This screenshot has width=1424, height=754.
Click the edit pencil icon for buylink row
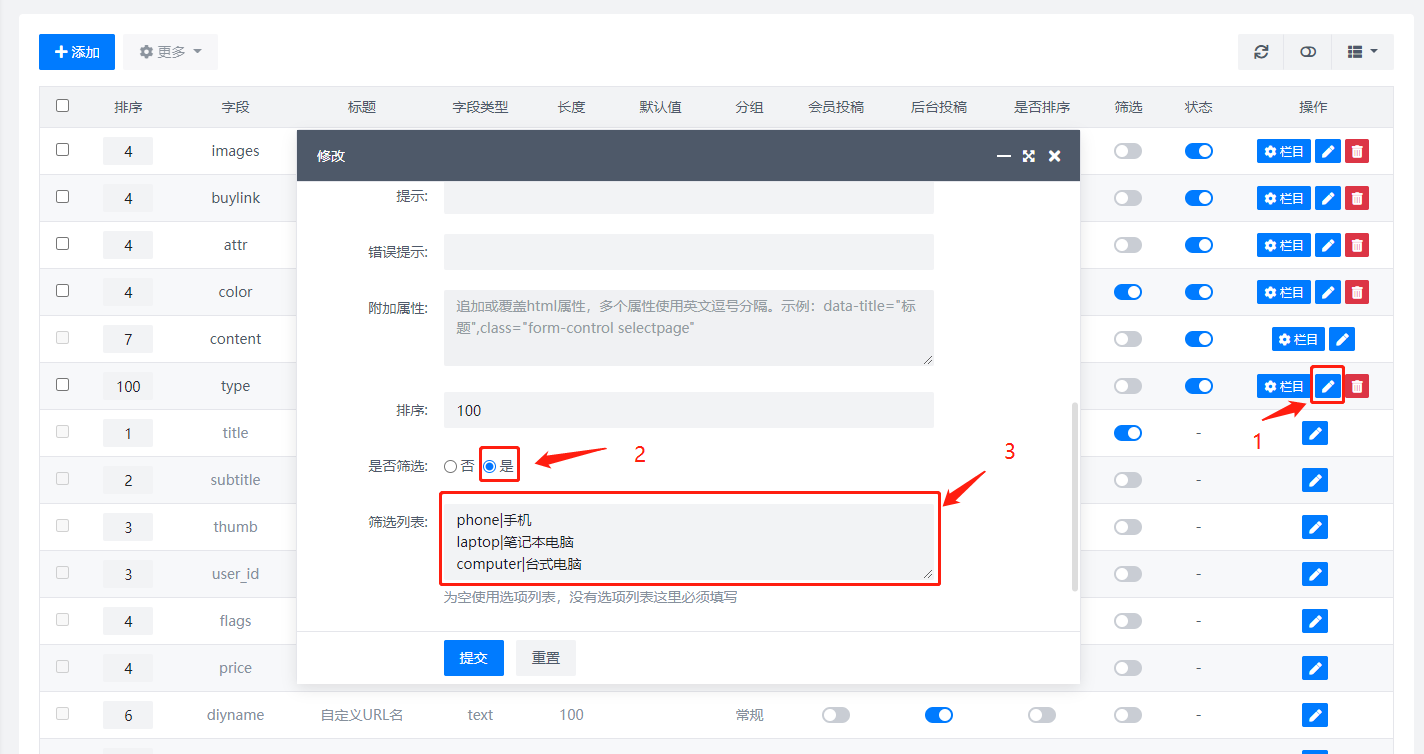click(1327, 198)
